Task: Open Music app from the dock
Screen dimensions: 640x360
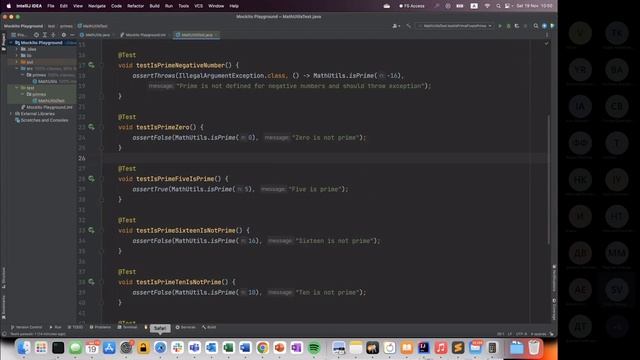Action: click(441, 348)
